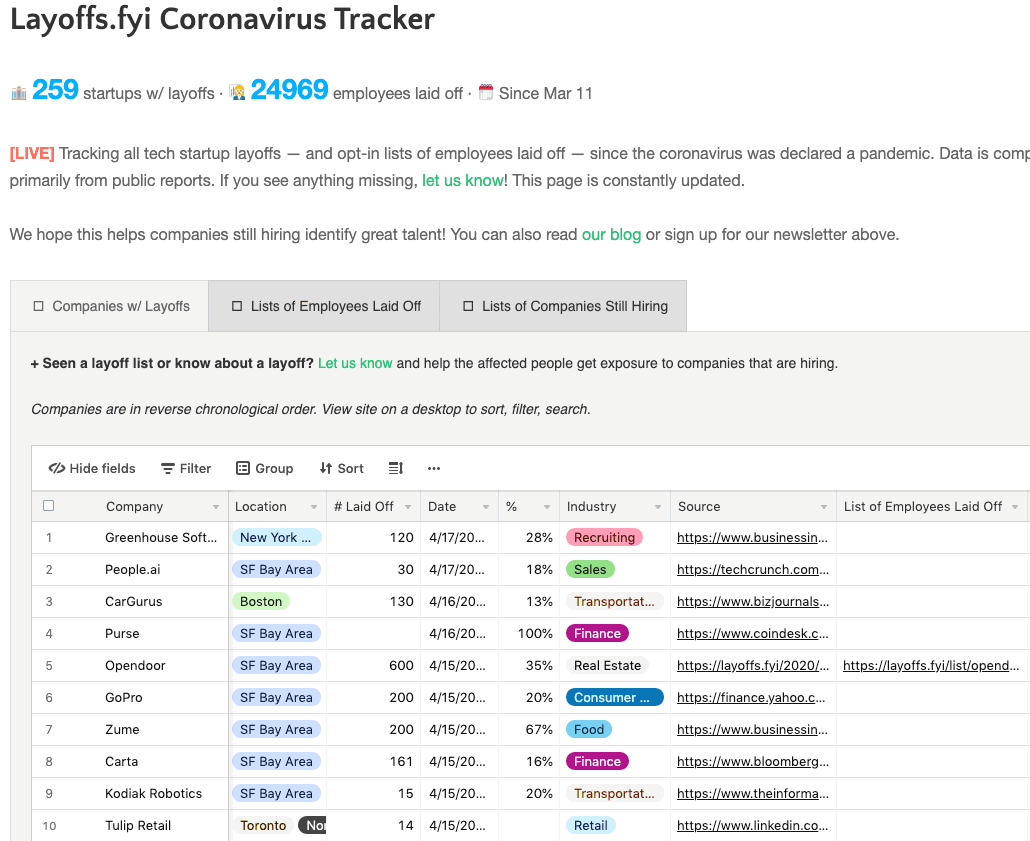Image resolution: width=1030 pixels, height=841 pixels.
Task: Open the Group records menu
Action: click(264, 468)
